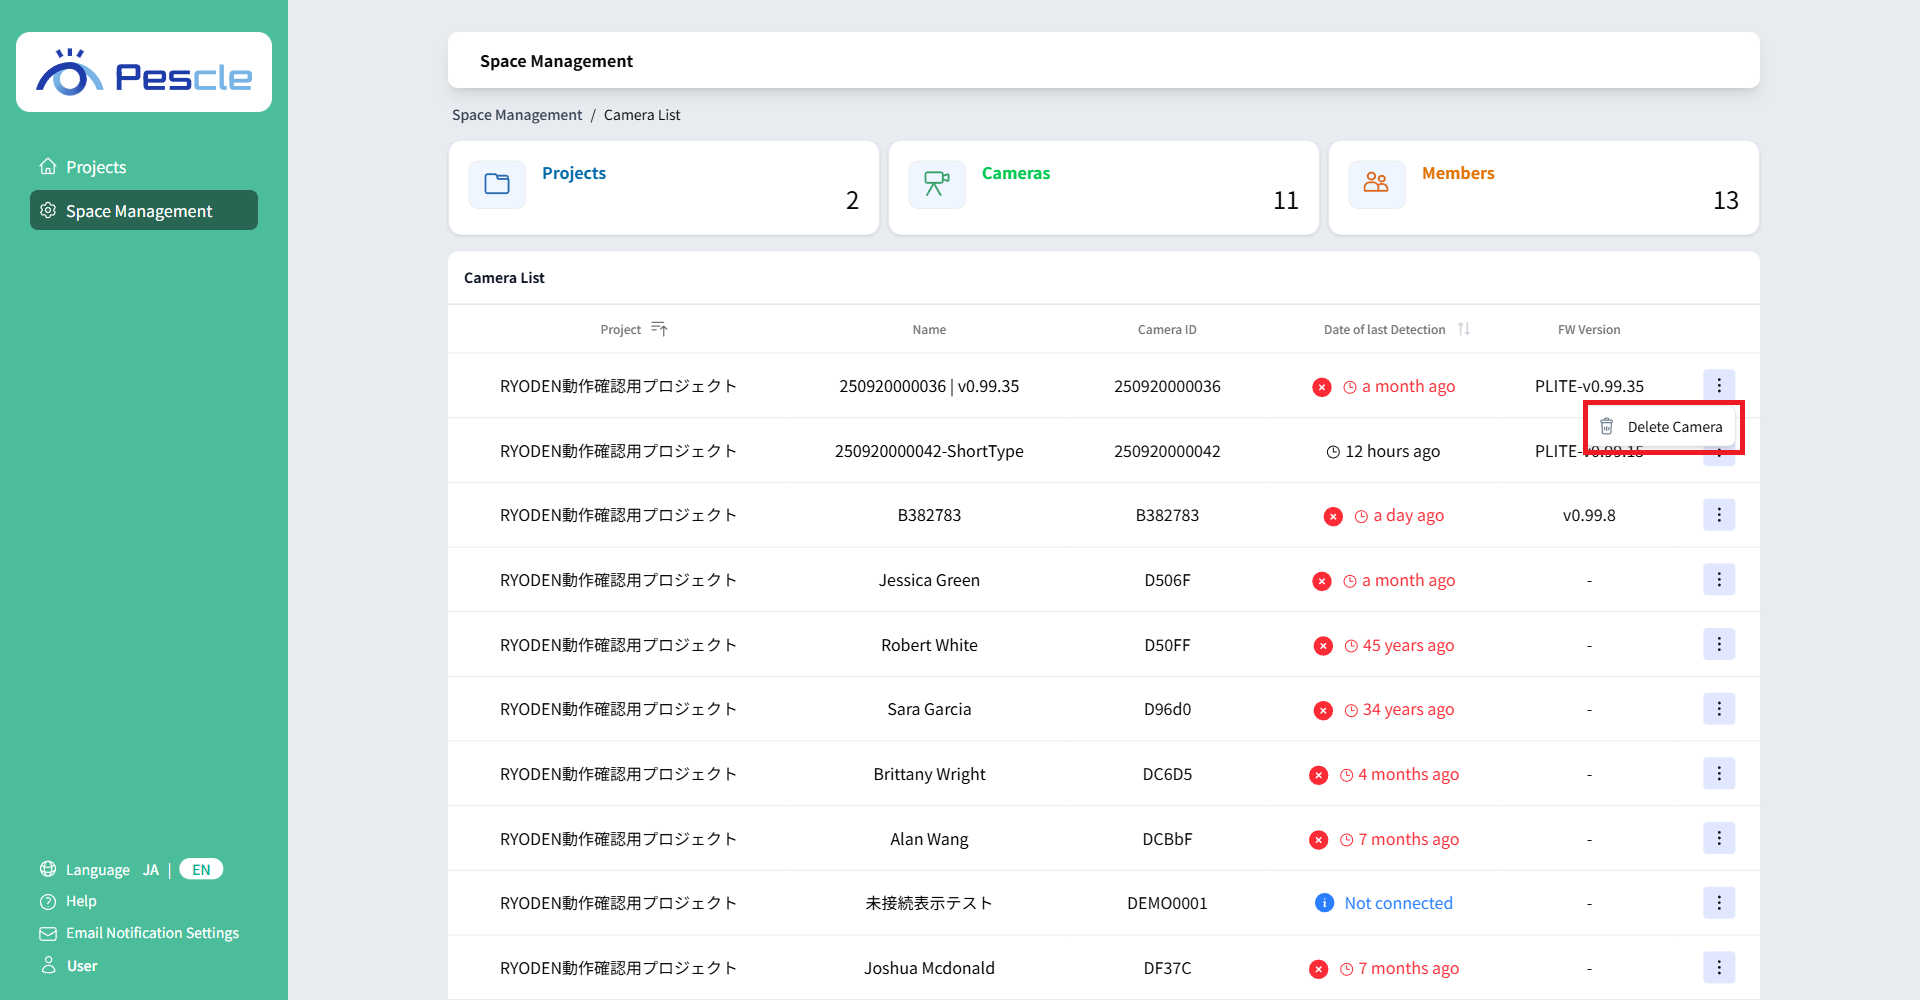Click the Email Notification Settings envelope icon
Viewport: 1920px width, 1000px height.
tap(48, 933)
